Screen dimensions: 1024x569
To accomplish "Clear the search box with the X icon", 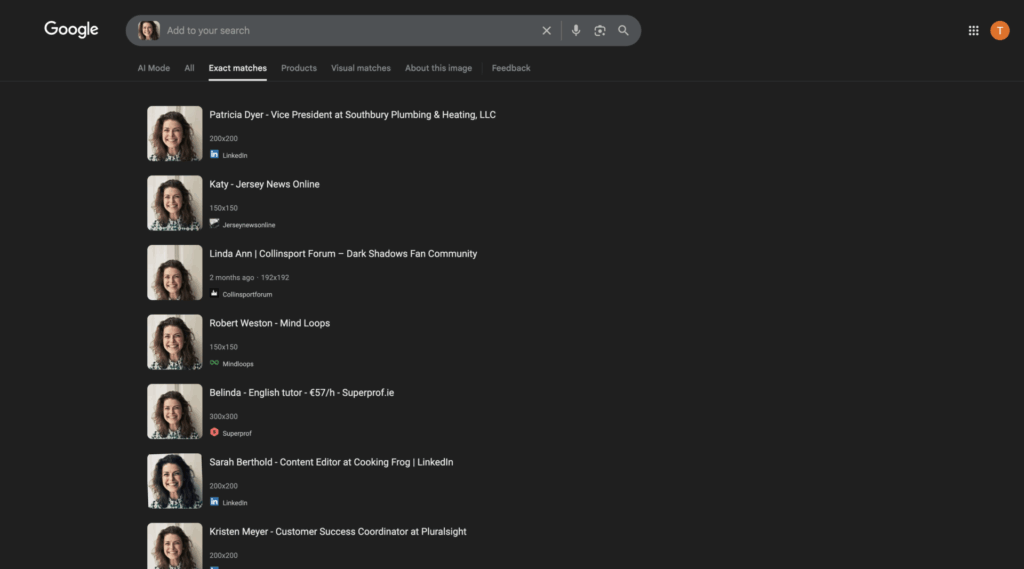I will [x=546, y=31].
